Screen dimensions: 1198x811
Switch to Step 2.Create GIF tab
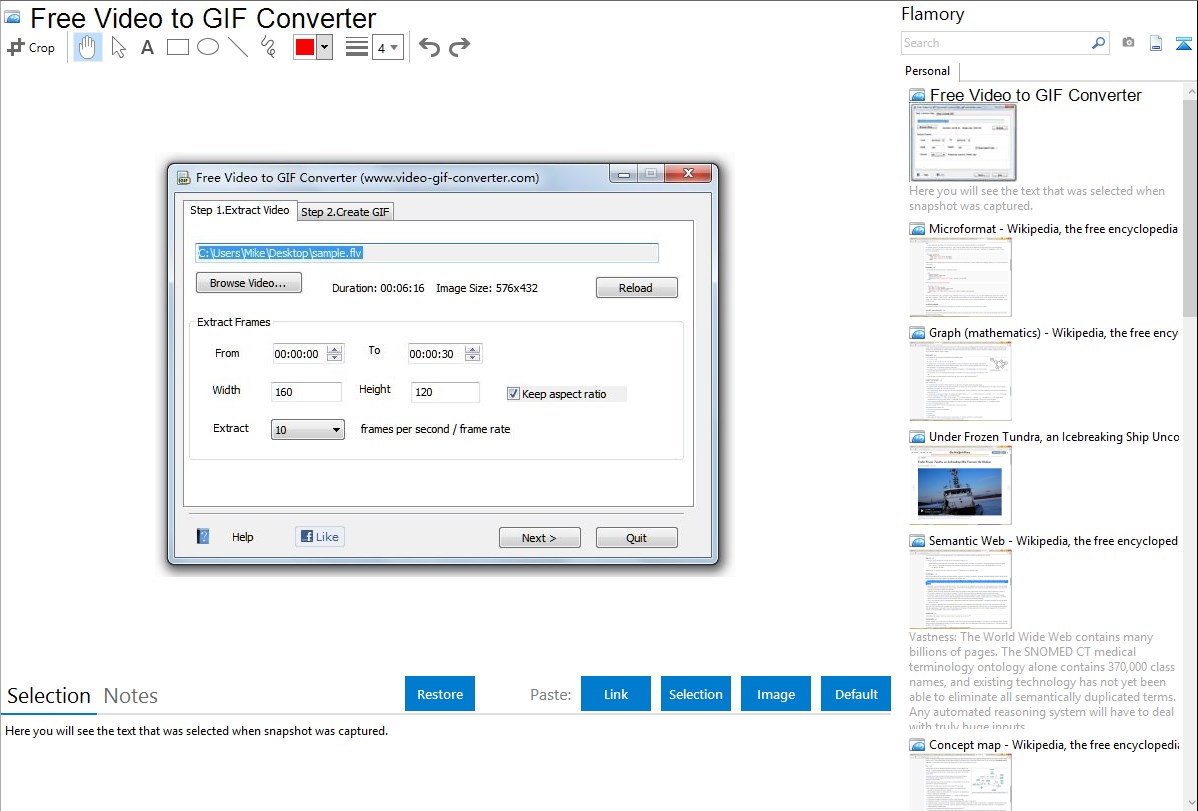345,212
